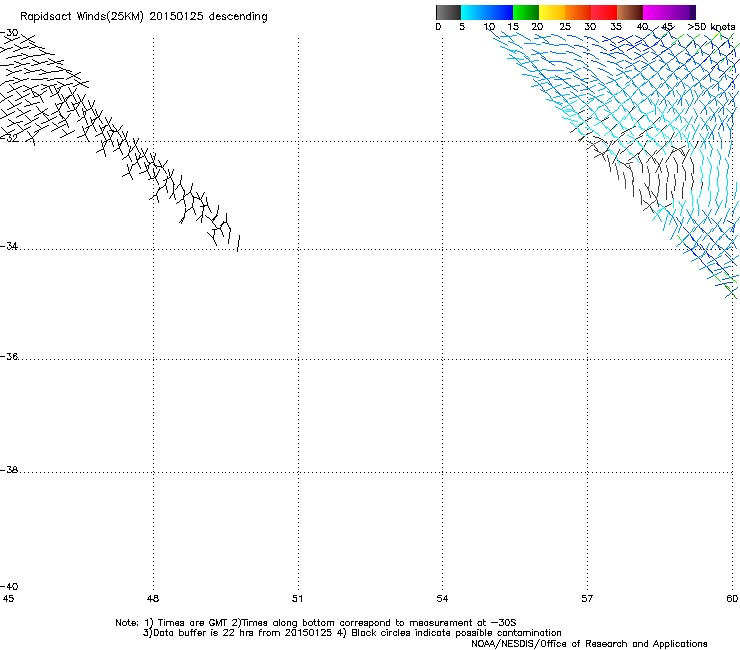Screen dimensions: 740x650
Task: Click legend tick label 5
Action: pos(462,27)
